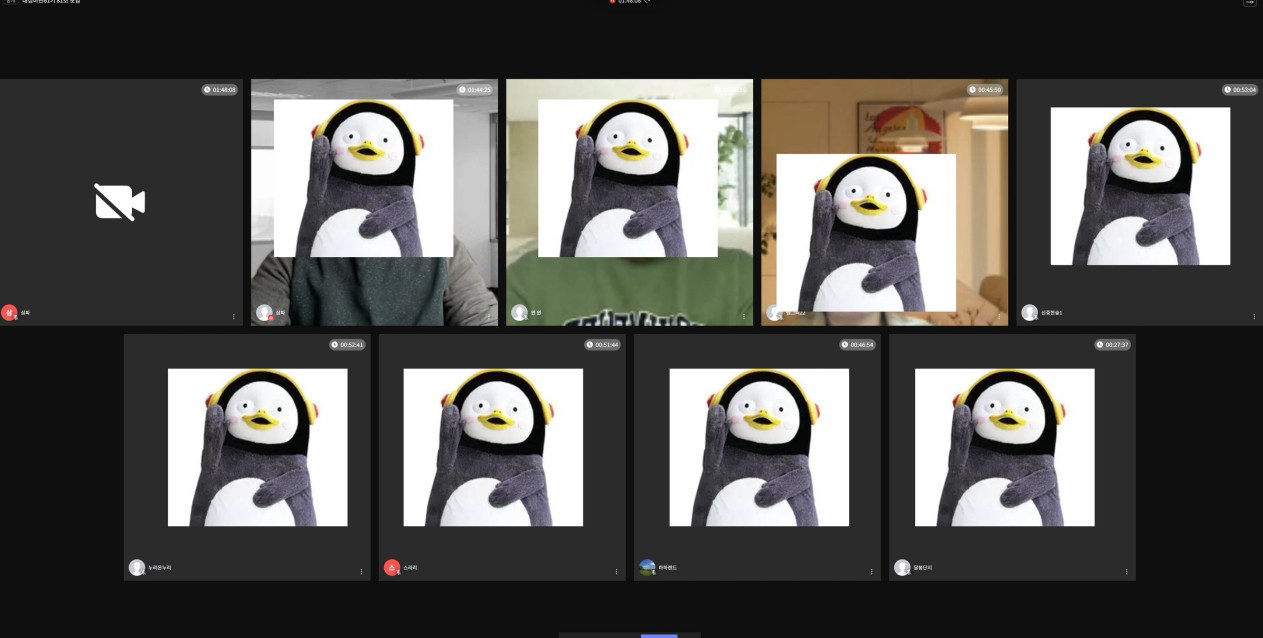Click the 01:48:08 timer badge
Screen dimensions: 1263x638
(x=220, y=89)
